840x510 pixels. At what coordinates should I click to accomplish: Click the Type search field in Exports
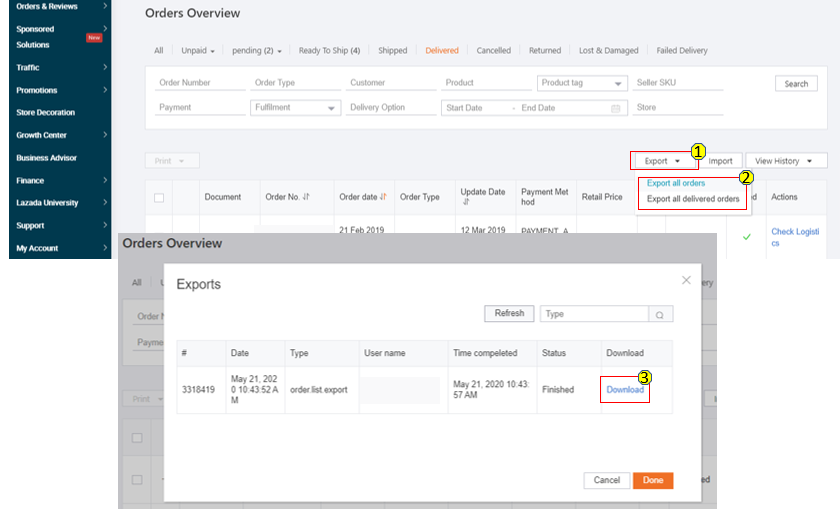(594, 314)
